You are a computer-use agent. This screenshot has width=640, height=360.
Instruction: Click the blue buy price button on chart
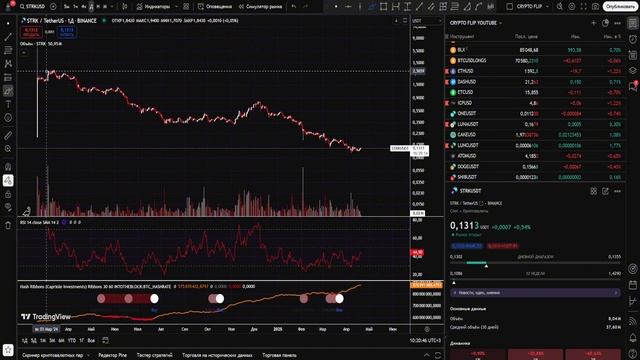(67, 32)
